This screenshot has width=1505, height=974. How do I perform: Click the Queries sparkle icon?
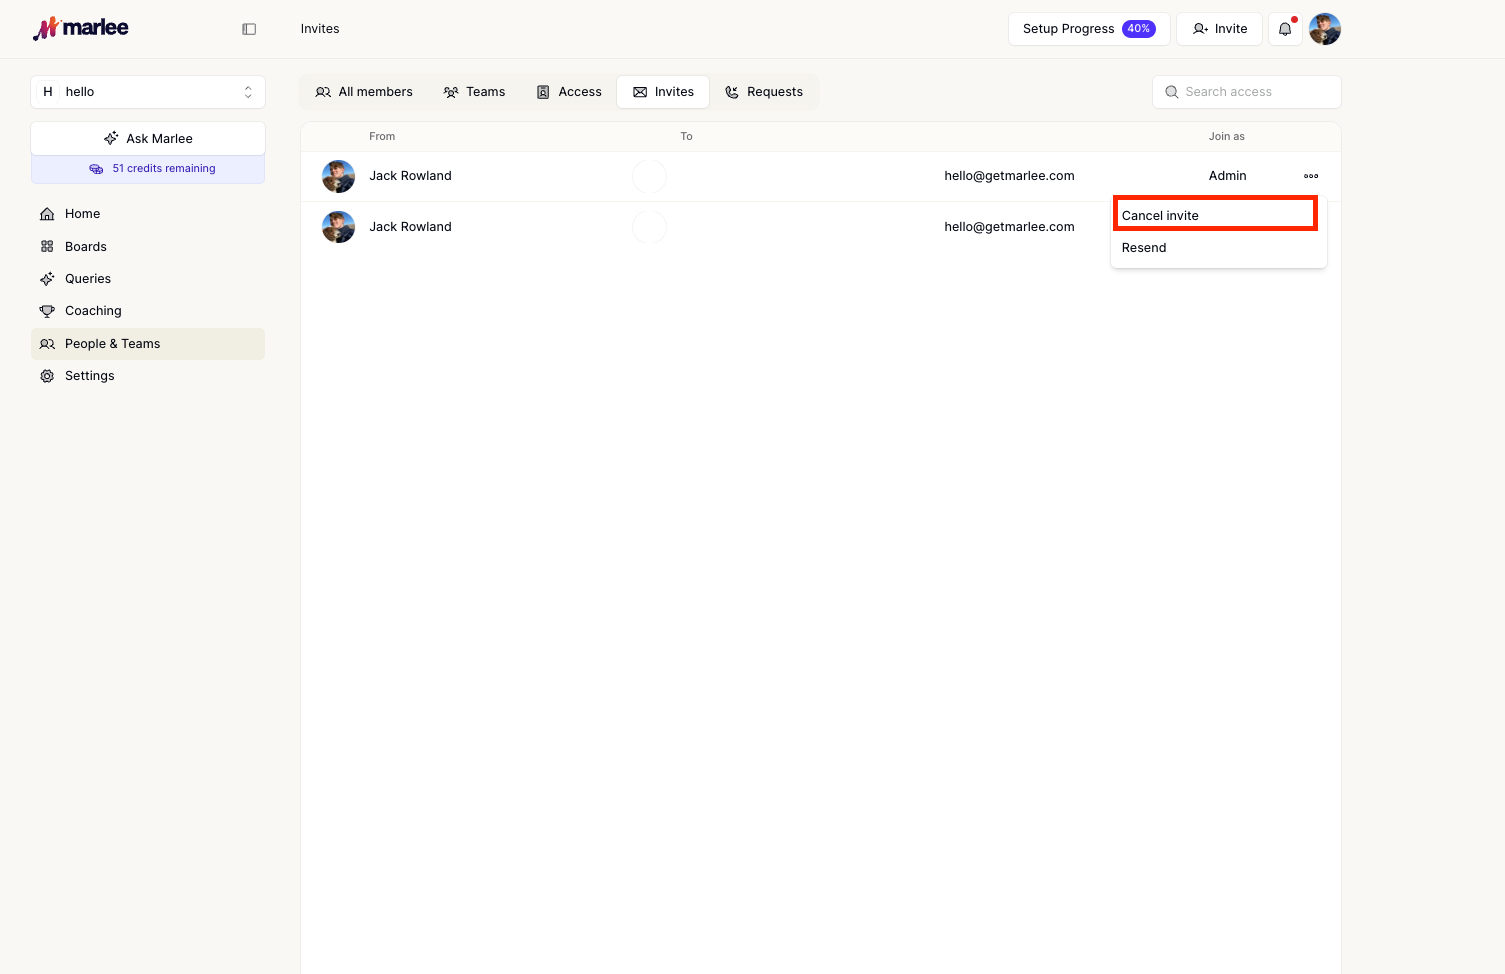47,279
